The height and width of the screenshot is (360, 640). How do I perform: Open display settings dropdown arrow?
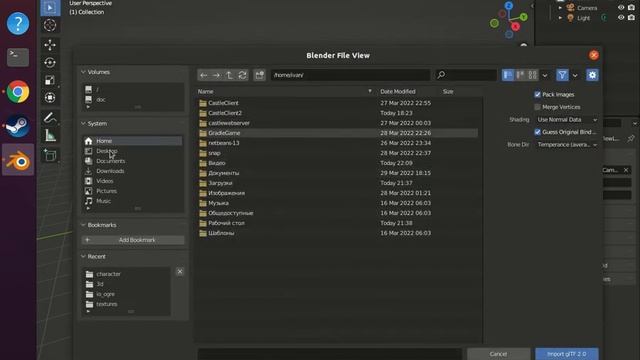click(544, 76)
